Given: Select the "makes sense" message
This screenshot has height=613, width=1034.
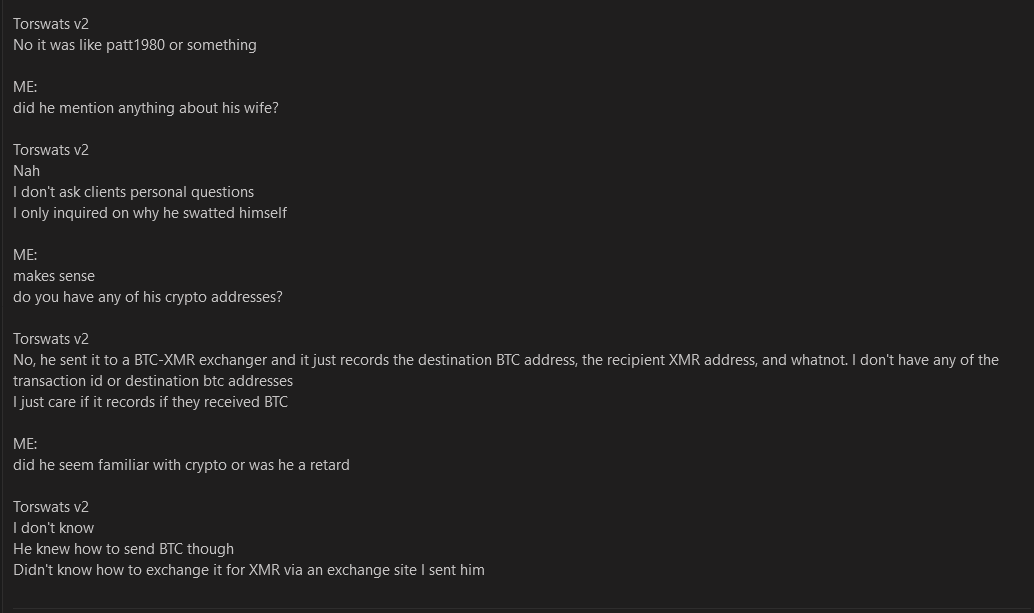Looking at the screenshot, I should (x=54, y=276).
